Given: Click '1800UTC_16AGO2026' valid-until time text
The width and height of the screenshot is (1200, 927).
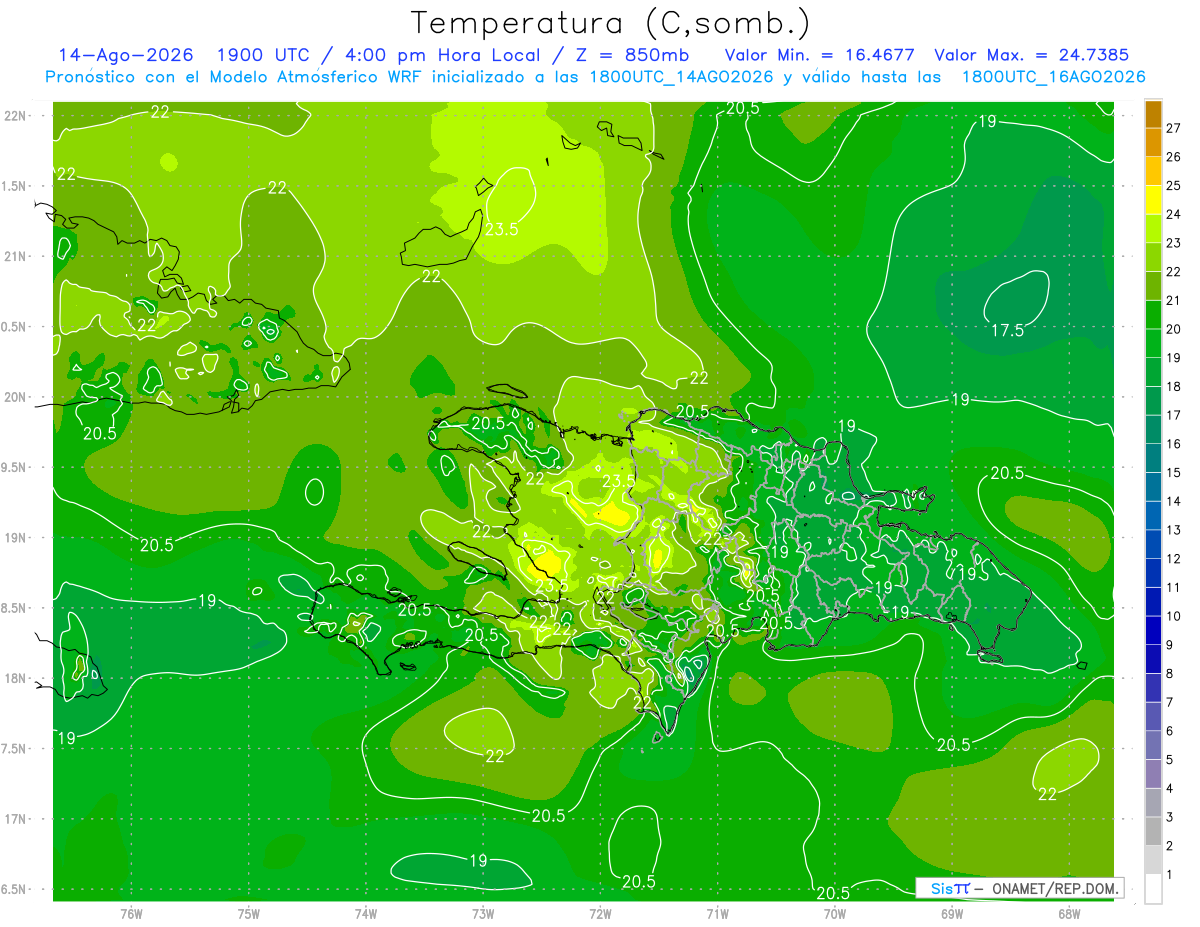Looking at the screenshot, I should click(1053, 77).
